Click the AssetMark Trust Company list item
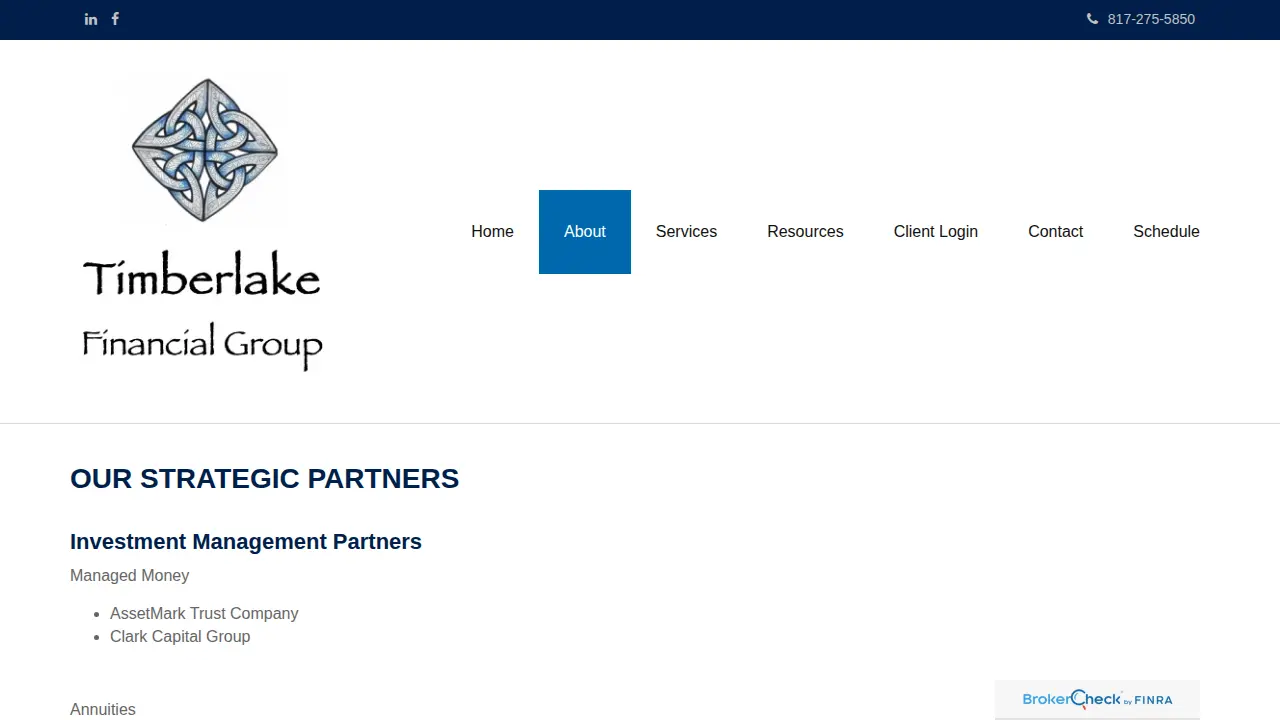The image size is (1280, 720). (x=204, y=614)
